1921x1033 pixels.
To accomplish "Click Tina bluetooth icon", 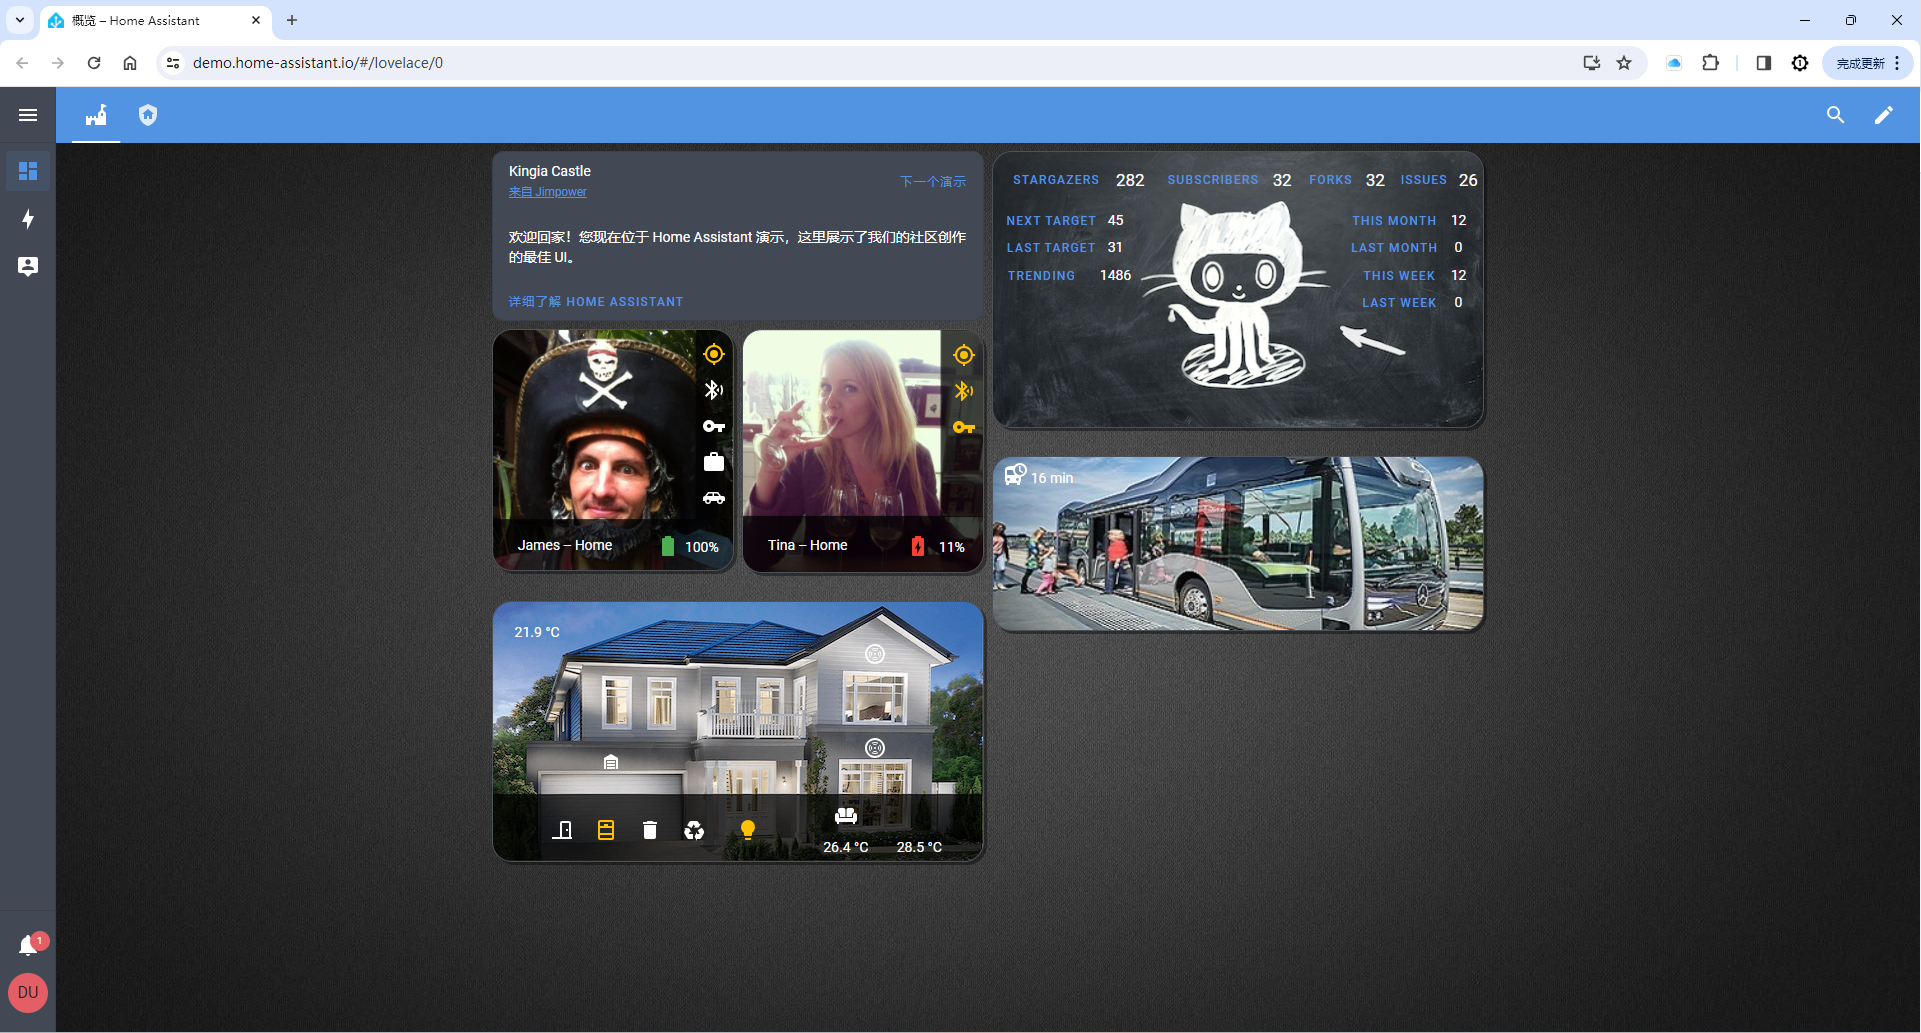I will point(964,391).
